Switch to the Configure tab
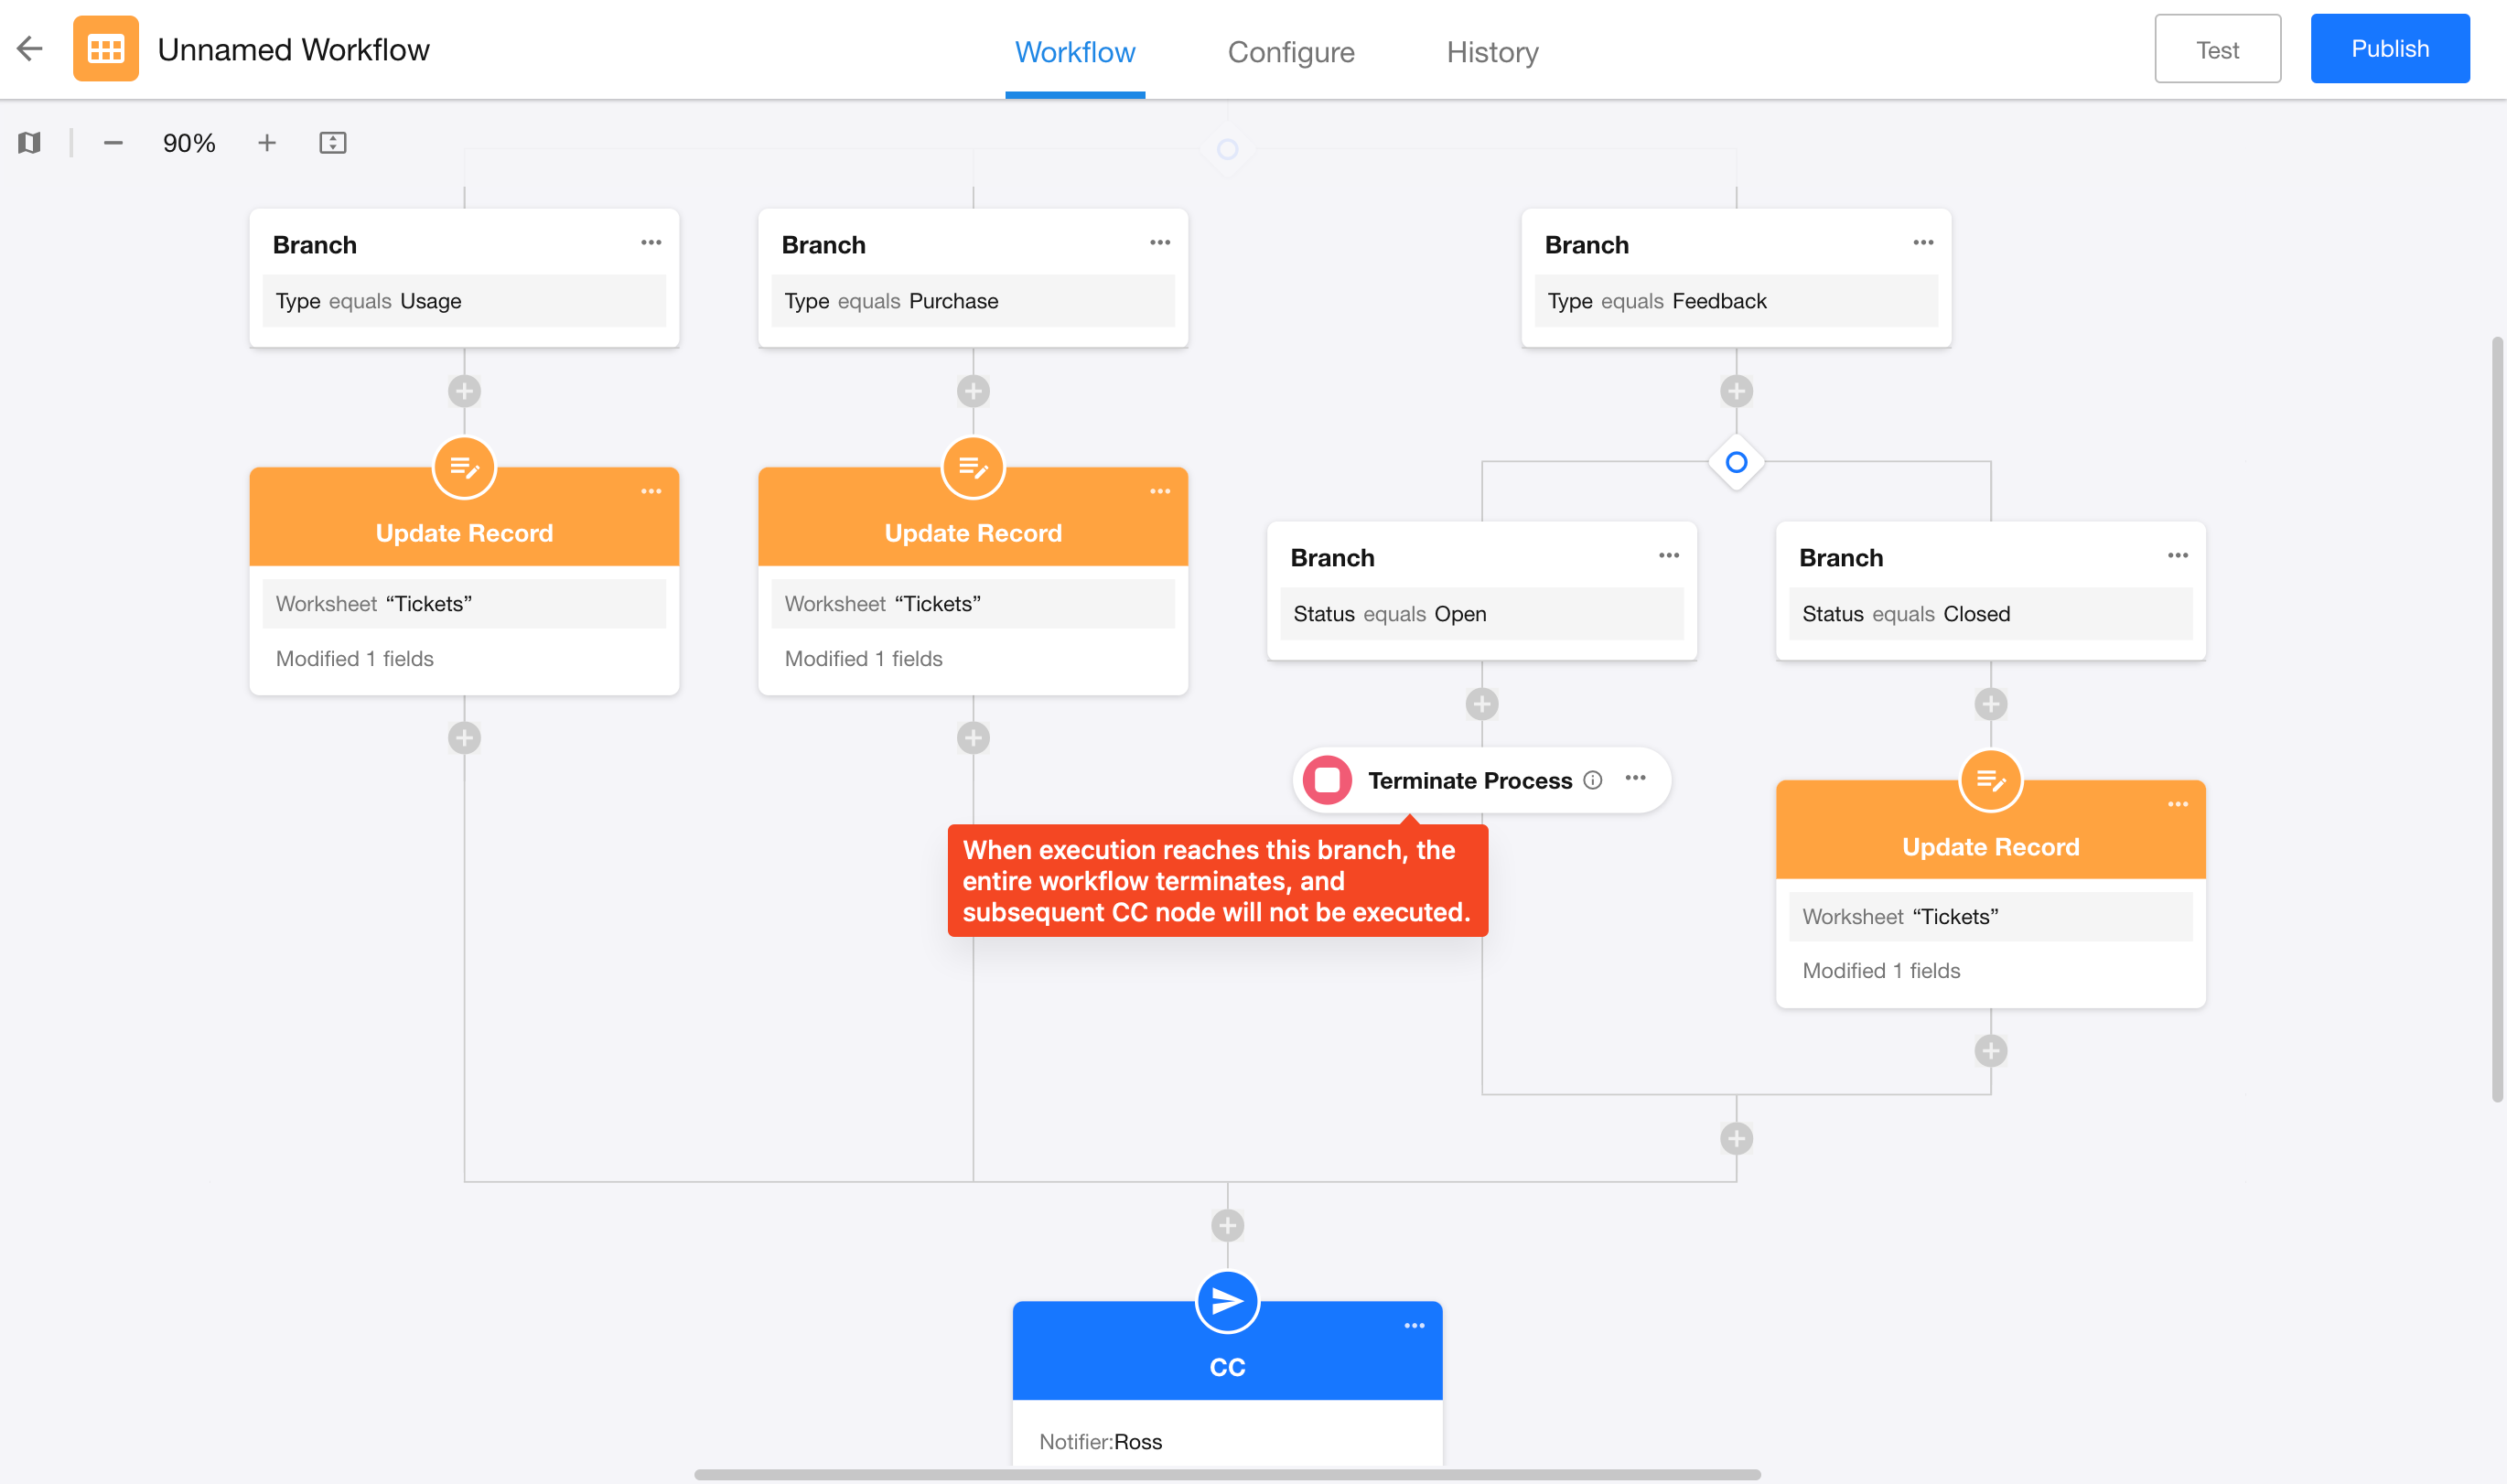The height and width of the screenshot is (1484, 2507). click(1290, 52)
